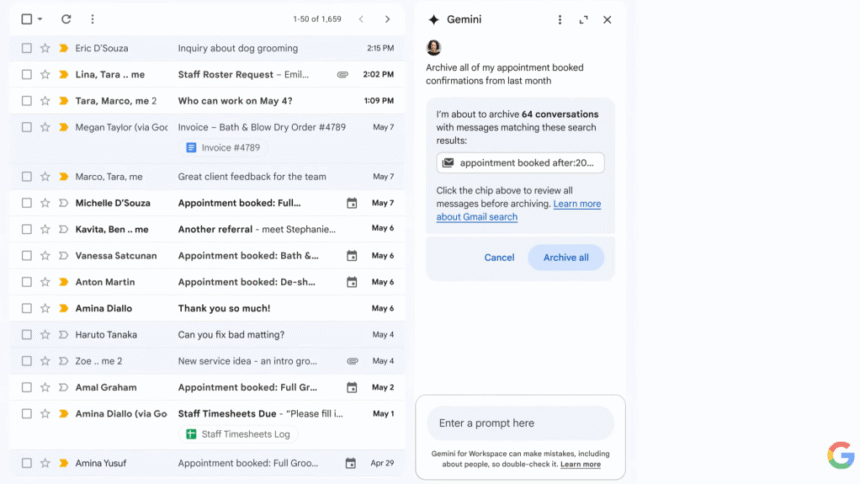Image resolution: width=860 pixels, height=484 pixels.
Task: Select the Eric D'Souza email checkbox
Action: click(26, 48)
